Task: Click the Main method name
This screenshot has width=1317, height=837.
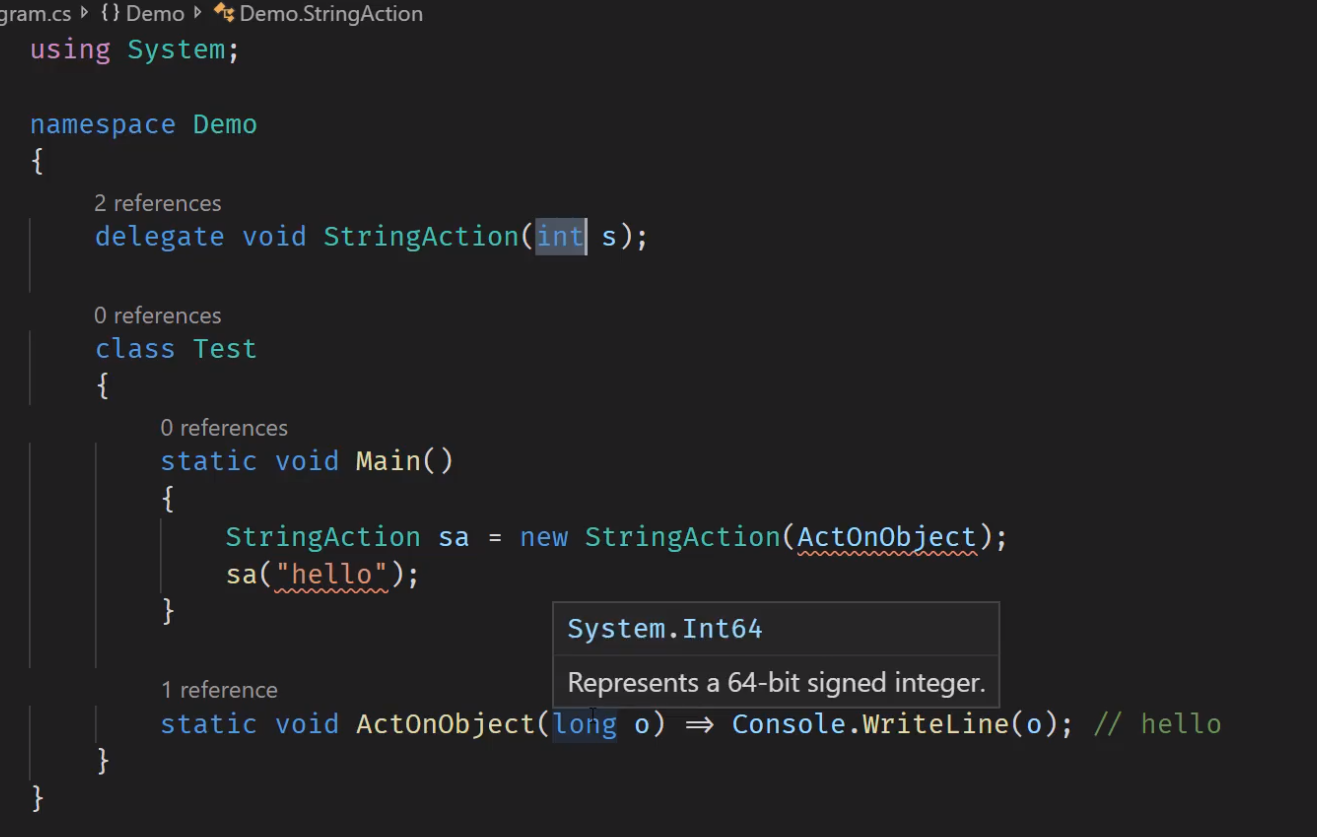Action: (x=388, y=461)
